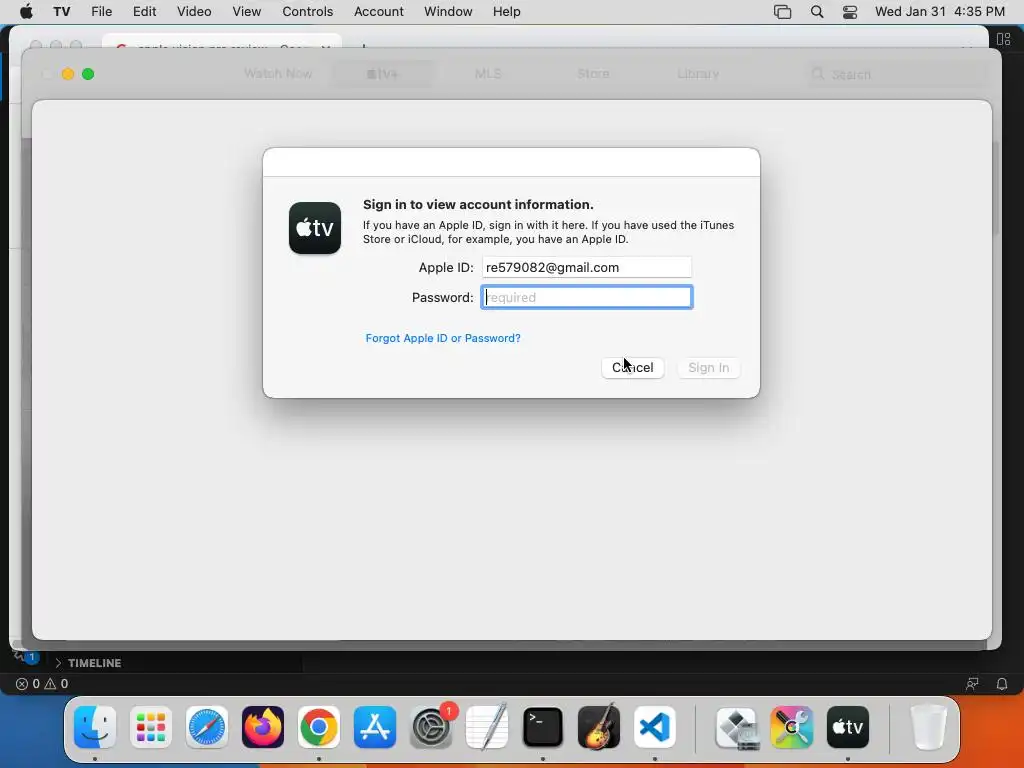Open the File menu
The image size is (1024, 768).
101,11
